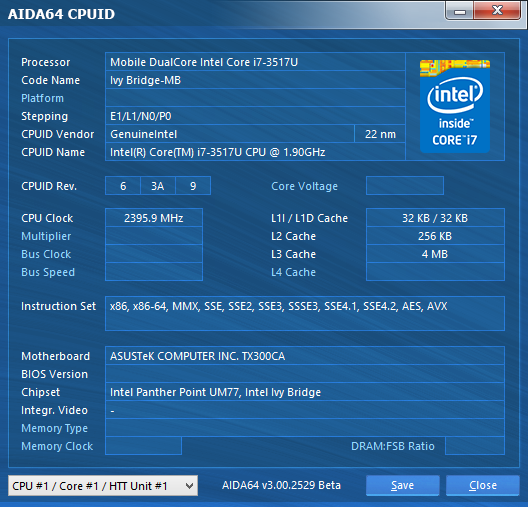Image resolution: width=528 pixels, height=507 pixels.
Task: Click the Stepping label
Action: 44,116
